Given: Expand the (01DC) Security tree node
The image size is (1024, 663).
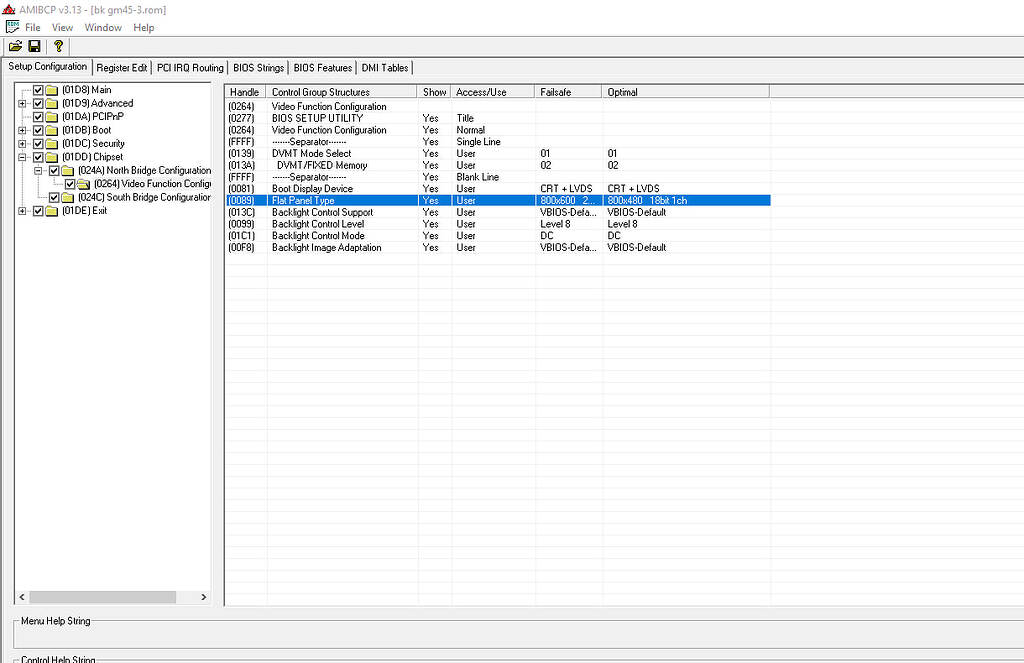Looking at the screenshot, I should [x=21, y=144].
